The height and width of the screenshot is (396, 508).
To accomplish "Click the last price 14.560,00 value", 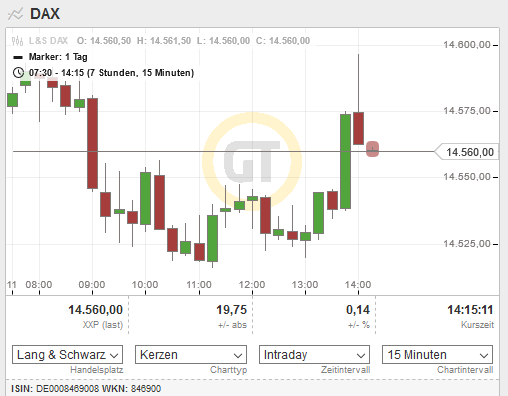I will coord(96,310).
